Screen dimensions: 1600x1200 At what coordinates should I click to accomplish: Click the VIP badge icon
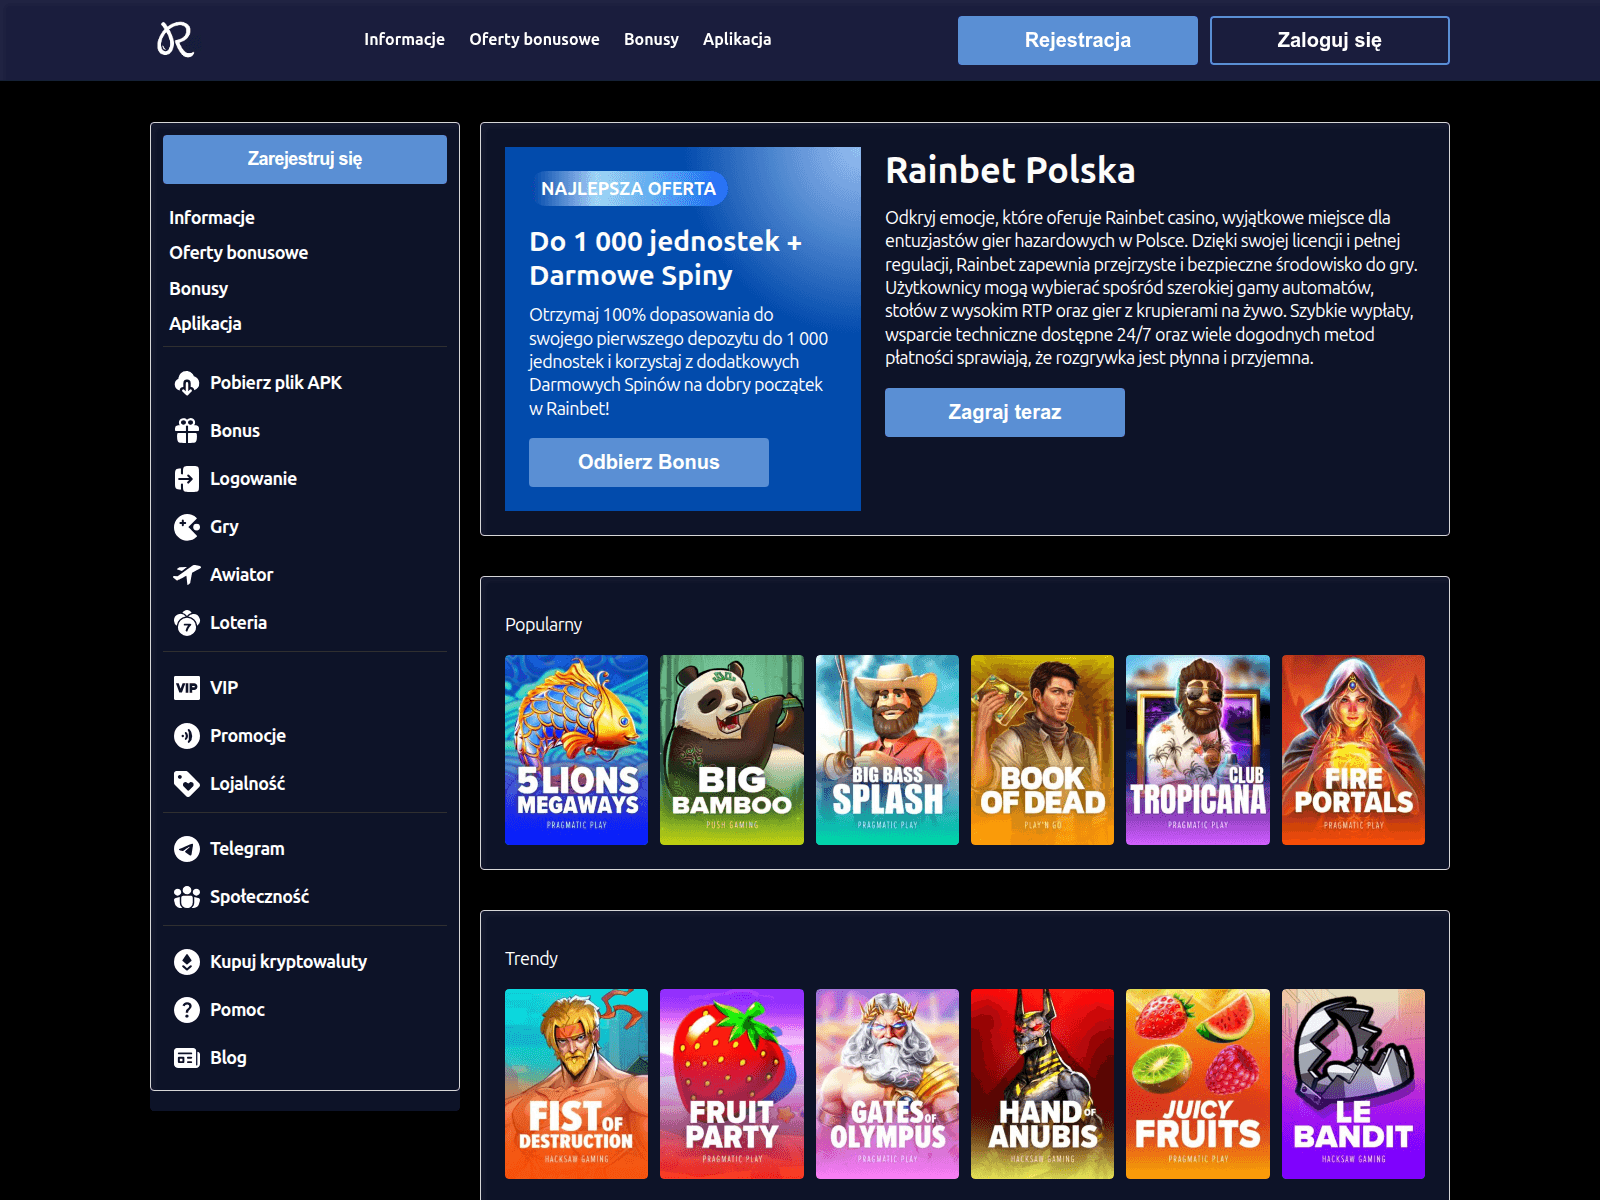[x=187, y=688]
